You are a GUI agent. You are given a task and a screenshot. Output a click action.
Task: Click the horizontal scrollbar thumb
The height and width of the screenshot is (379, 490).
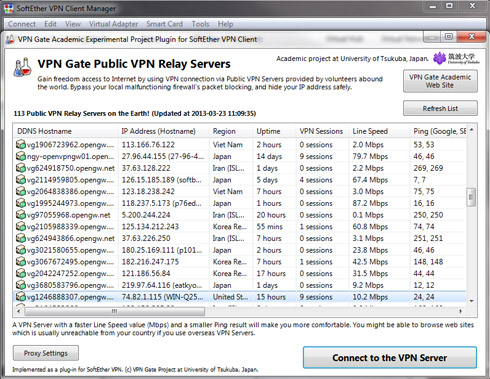(114, 311)
